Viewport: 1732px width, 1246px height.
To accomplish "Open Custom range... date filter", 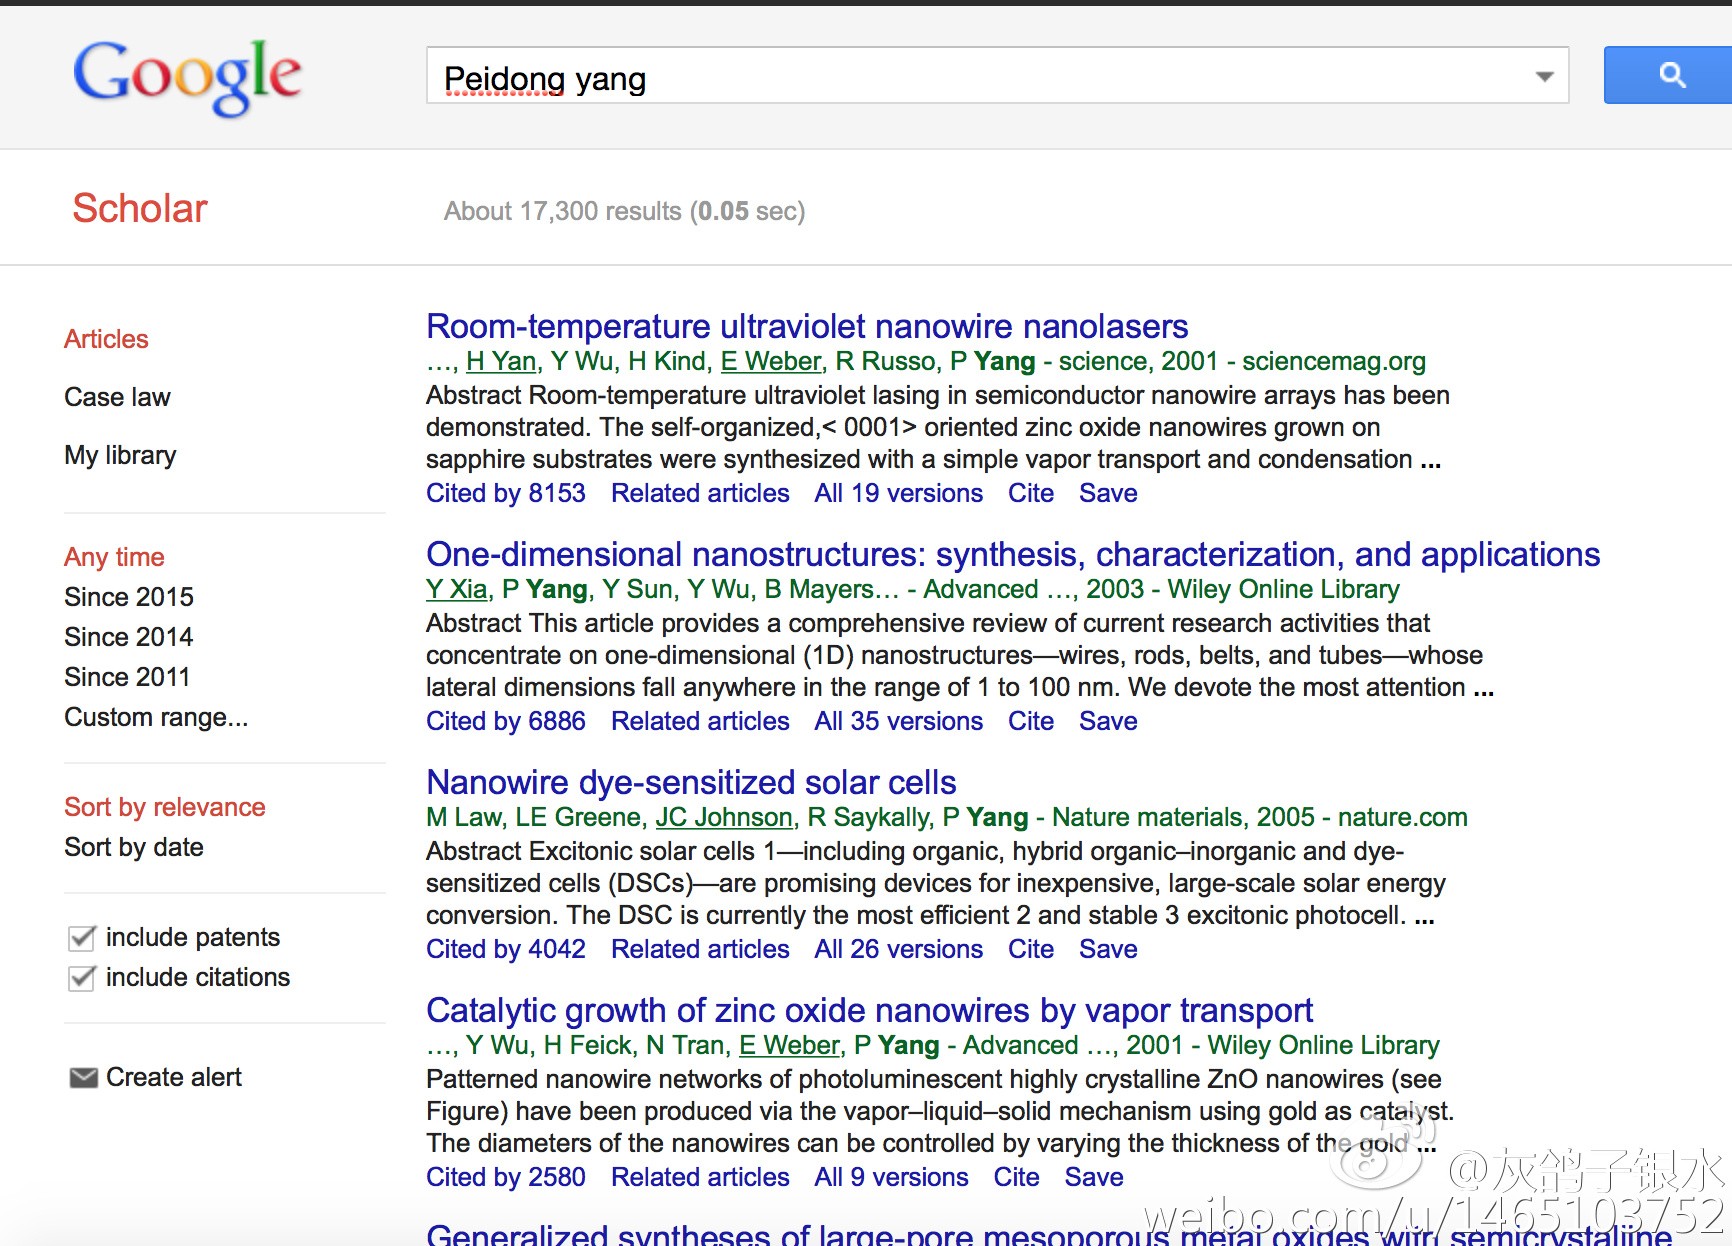I will click(156, 717).
